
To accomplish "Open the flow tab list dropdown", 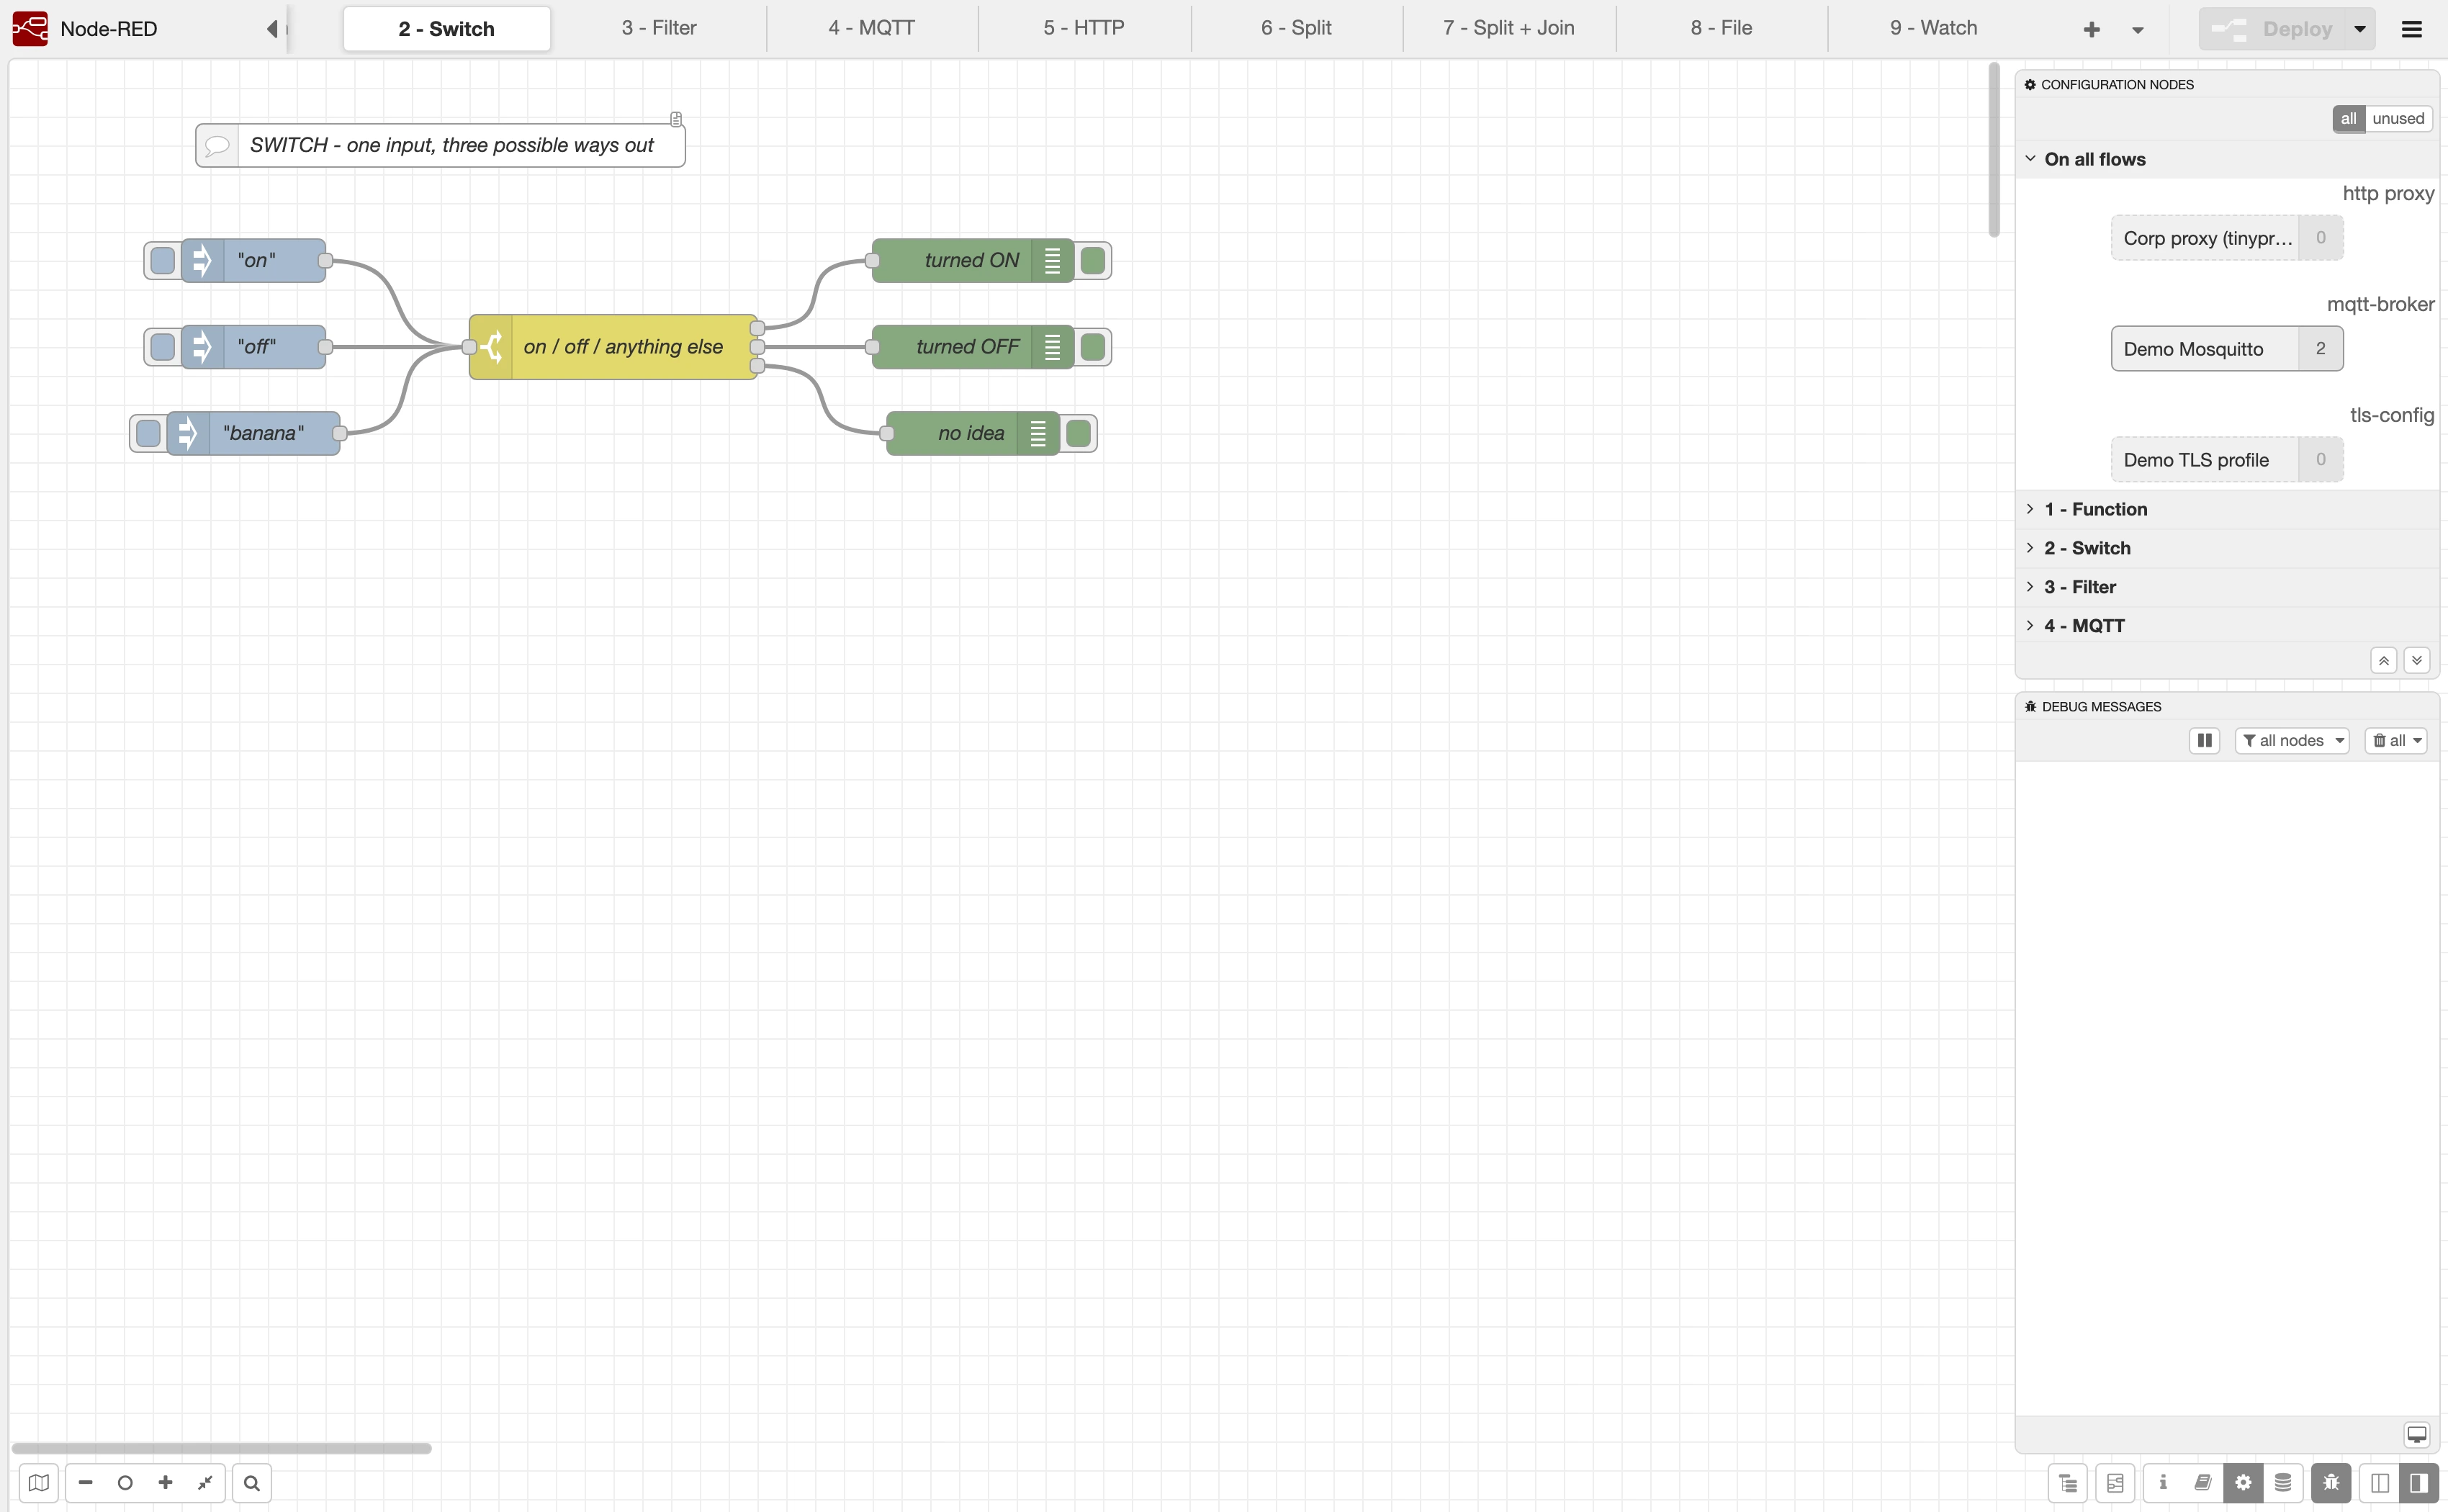I will coord(2137,30).
